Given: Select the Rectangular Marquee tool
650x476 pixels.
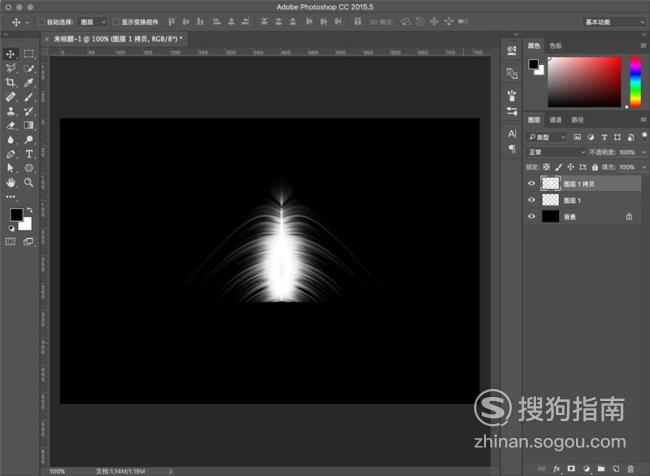Looking at the screenshot, I should (x=29, y=54).
